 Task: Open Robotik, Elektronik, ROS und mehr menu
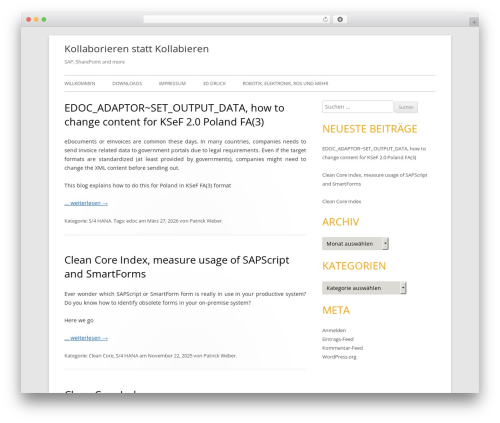click(x=285, y=83)
